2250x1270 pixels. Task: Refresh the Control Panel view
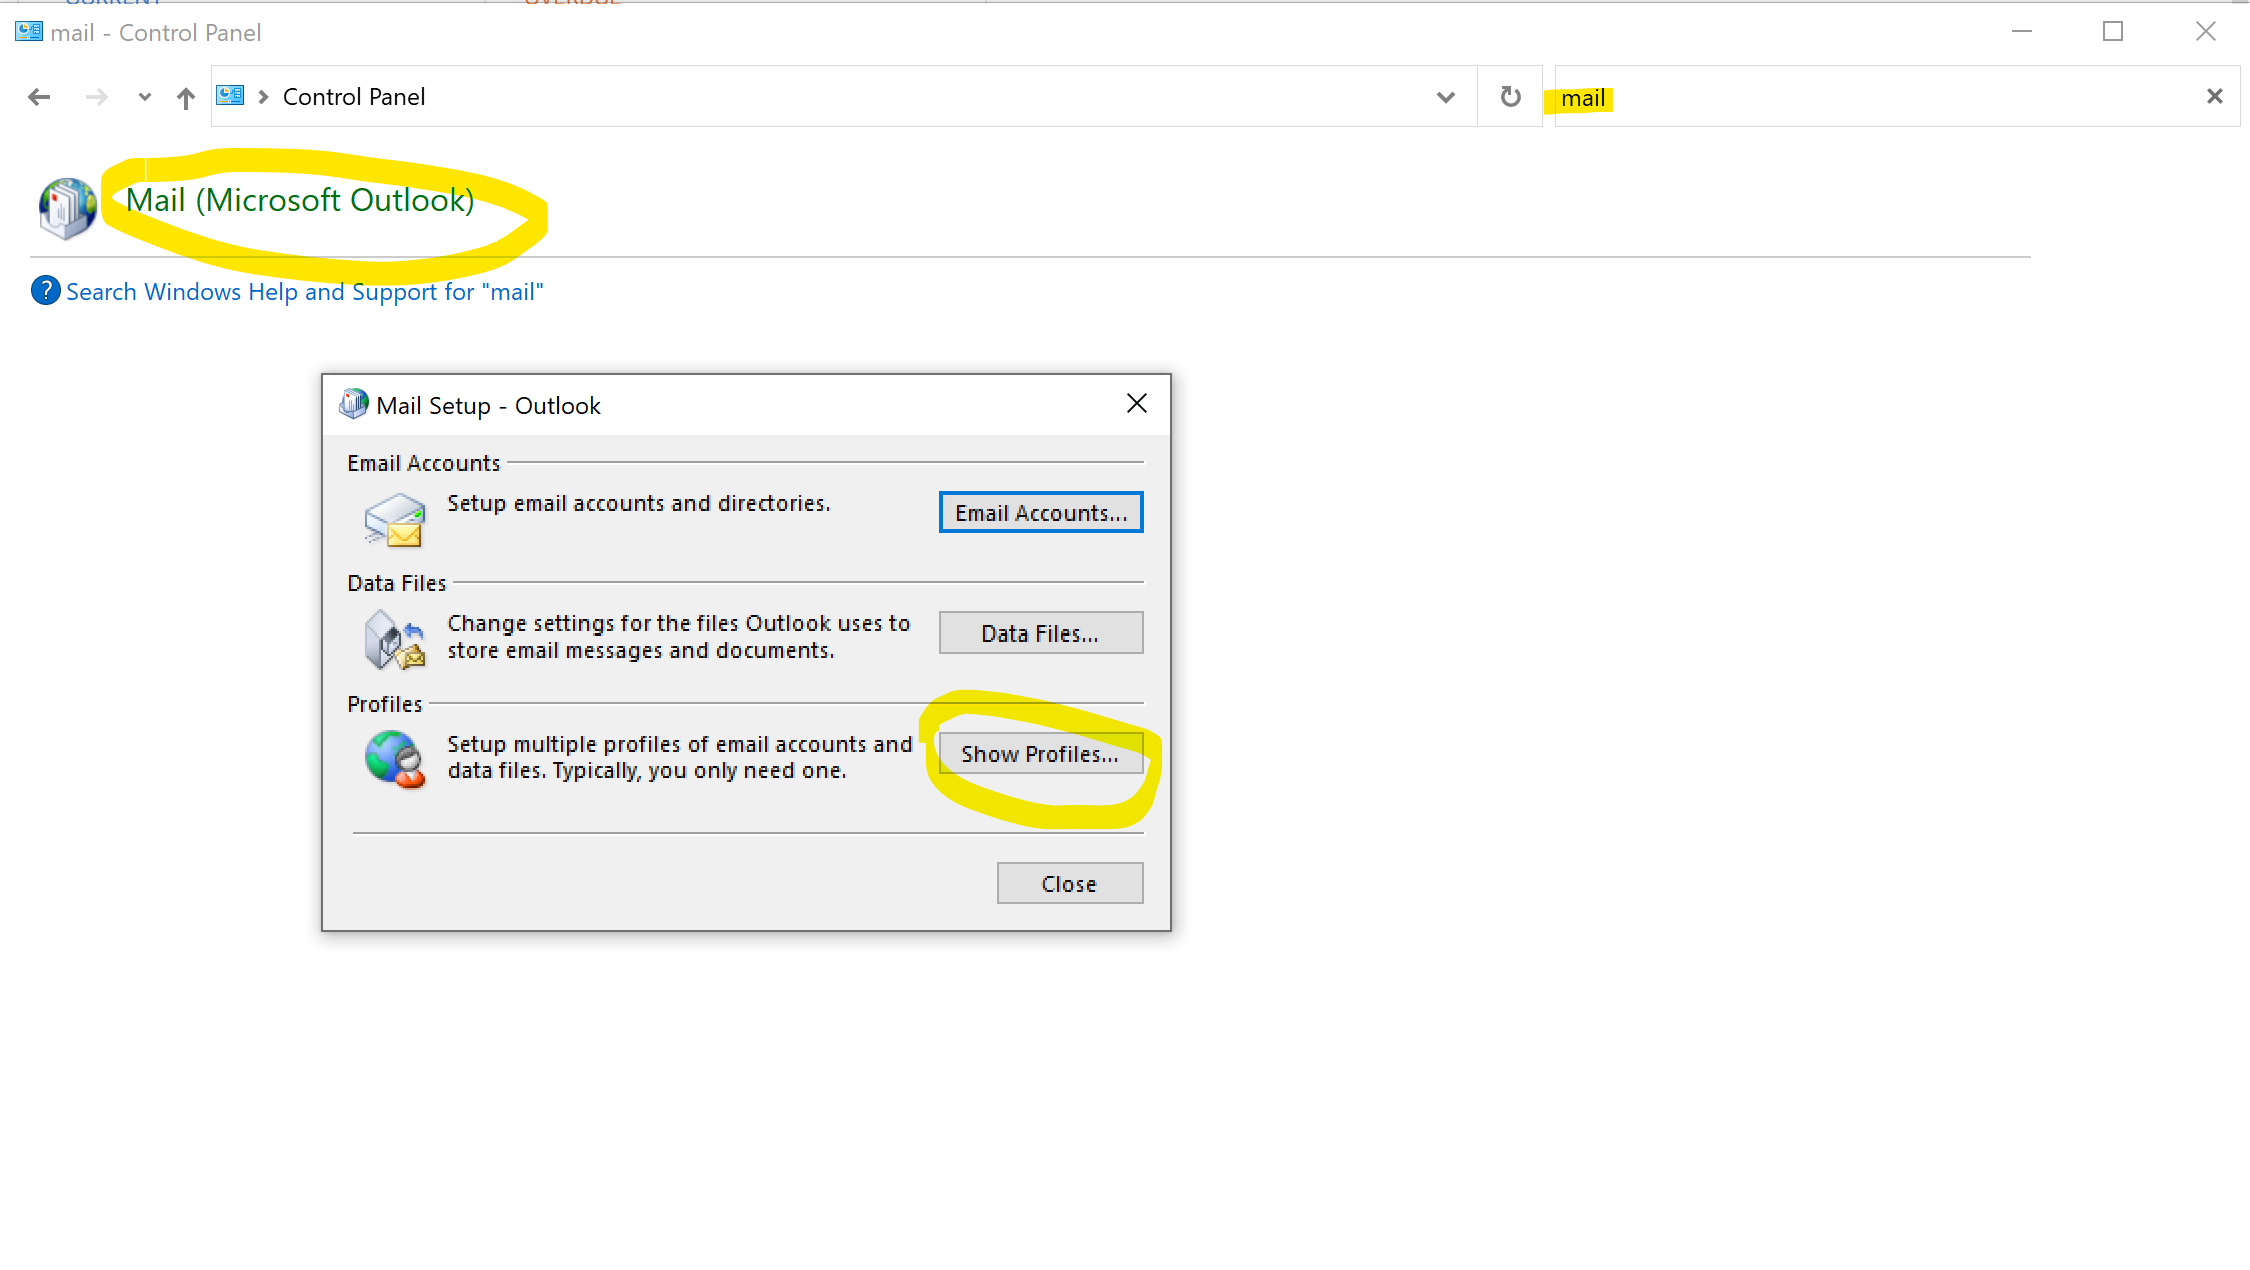pyautogui.click(x=1510, y=97)
